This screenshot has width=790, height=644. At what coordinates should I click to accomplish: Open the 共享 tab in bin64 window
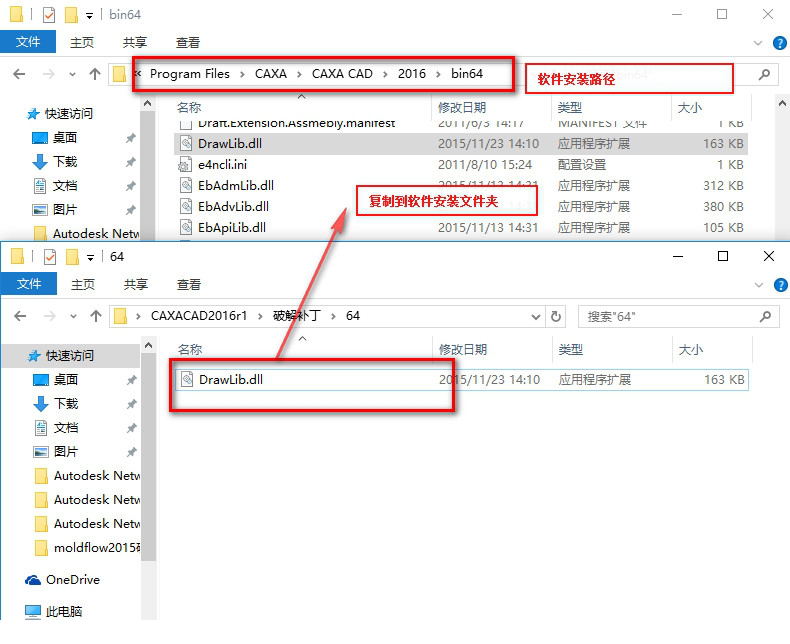pyautogui.click(x=135, y=42)
